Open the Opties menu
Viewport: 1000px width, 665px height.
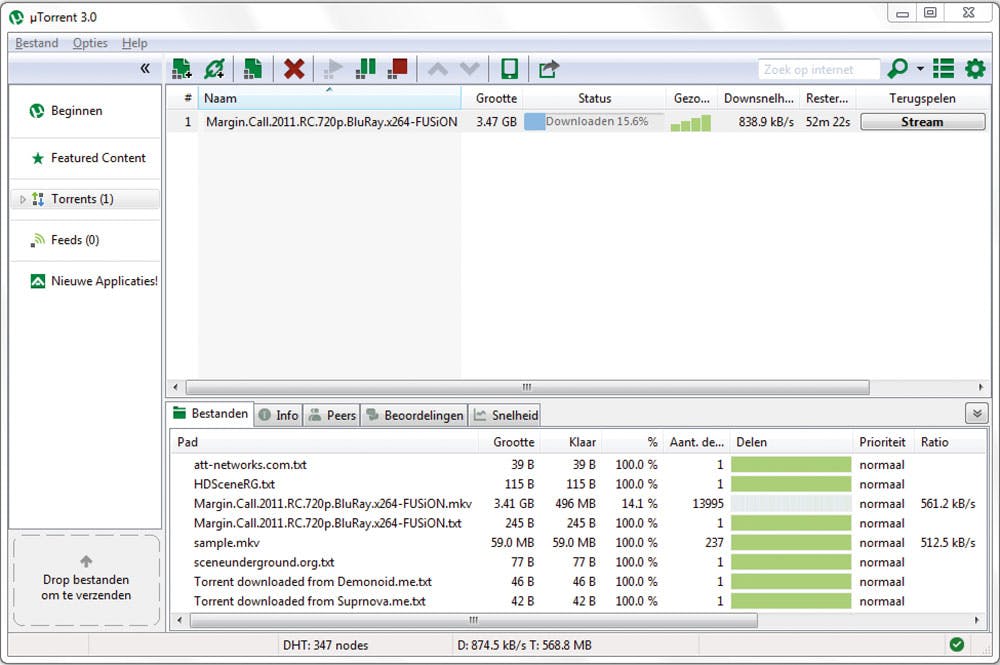pos(90,43)
